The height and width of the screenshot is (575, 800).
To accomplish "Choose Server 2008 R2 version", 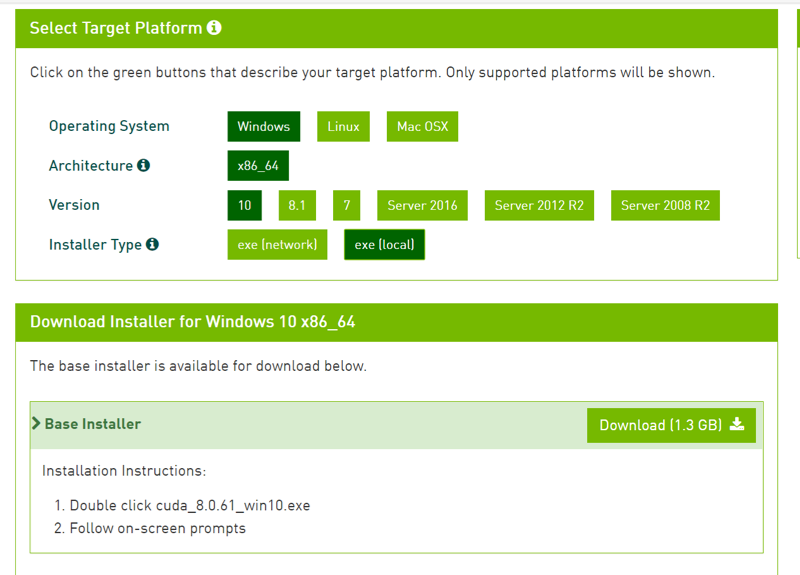I will coord(665,205).
